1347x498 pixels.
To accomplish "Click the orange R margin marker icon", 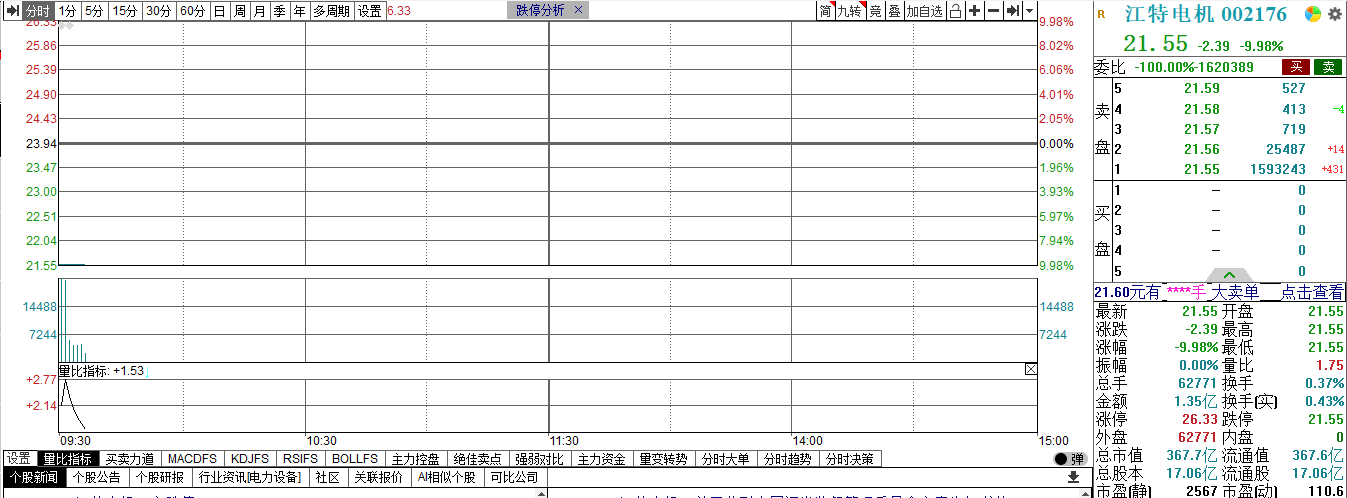I will click(1101, 14).
